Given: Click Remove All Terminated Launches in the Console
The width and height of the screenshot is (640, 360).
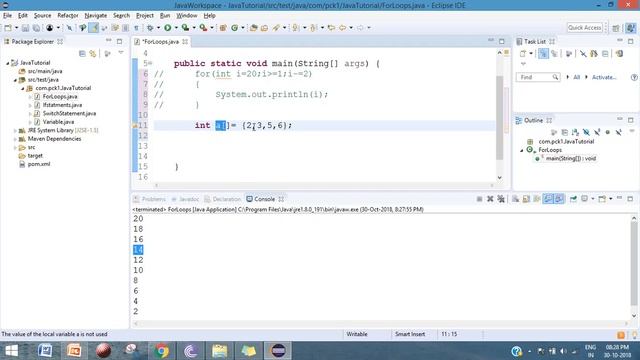Looking at the screenshot, I should point(501,199).
